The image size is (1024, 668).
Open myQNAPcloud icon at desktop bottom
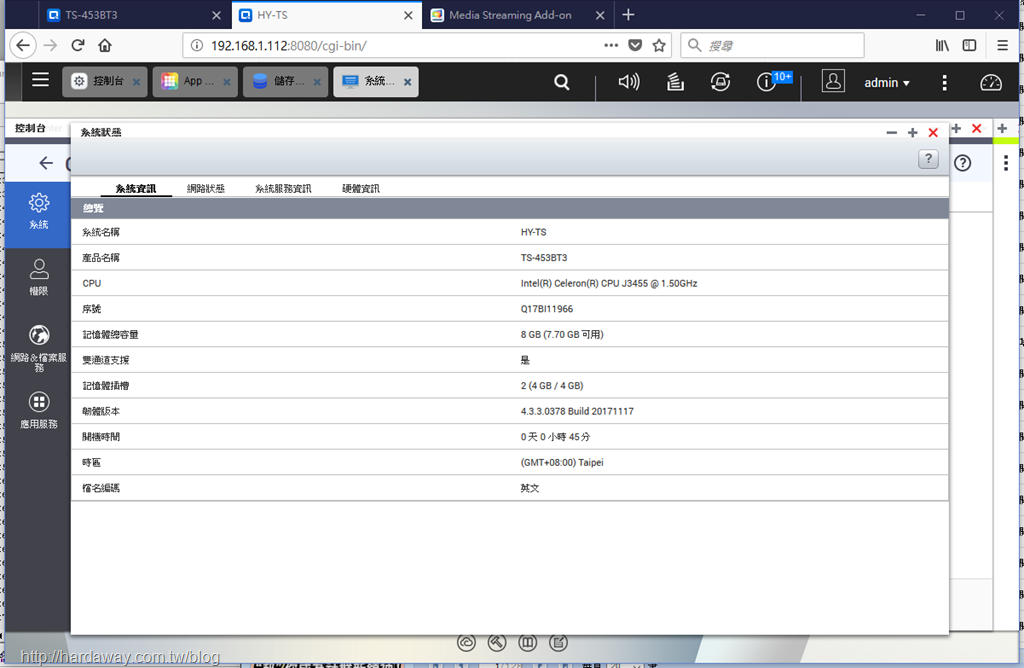(x=466, y=643)
